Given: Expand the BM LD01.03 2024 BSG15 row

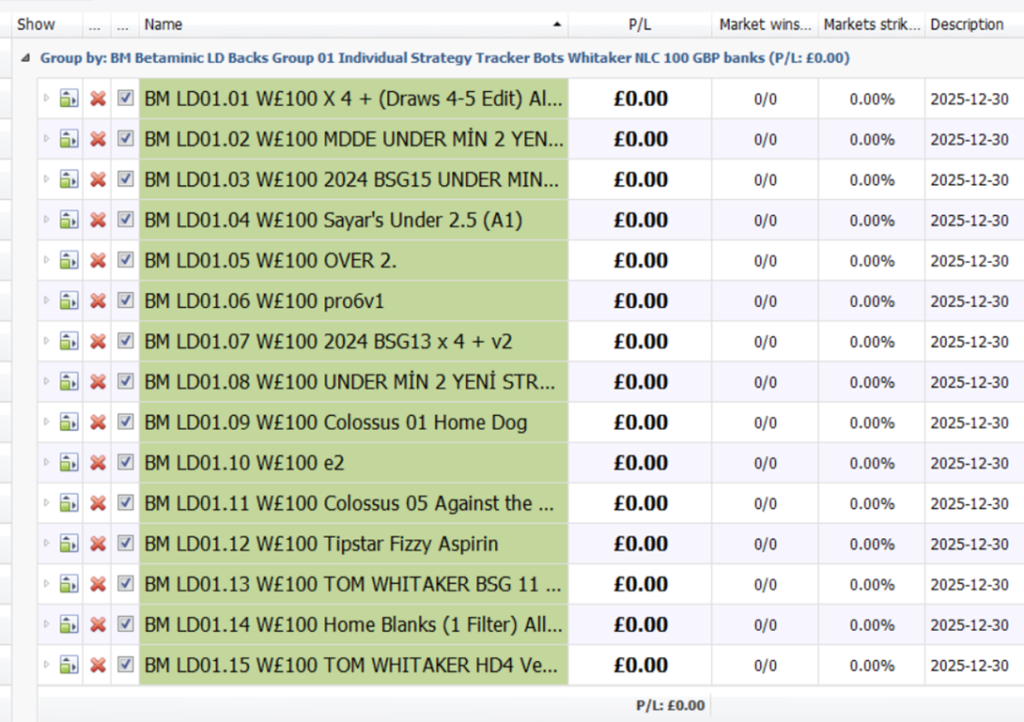Looking at the screenshot, I should (46, 180).
